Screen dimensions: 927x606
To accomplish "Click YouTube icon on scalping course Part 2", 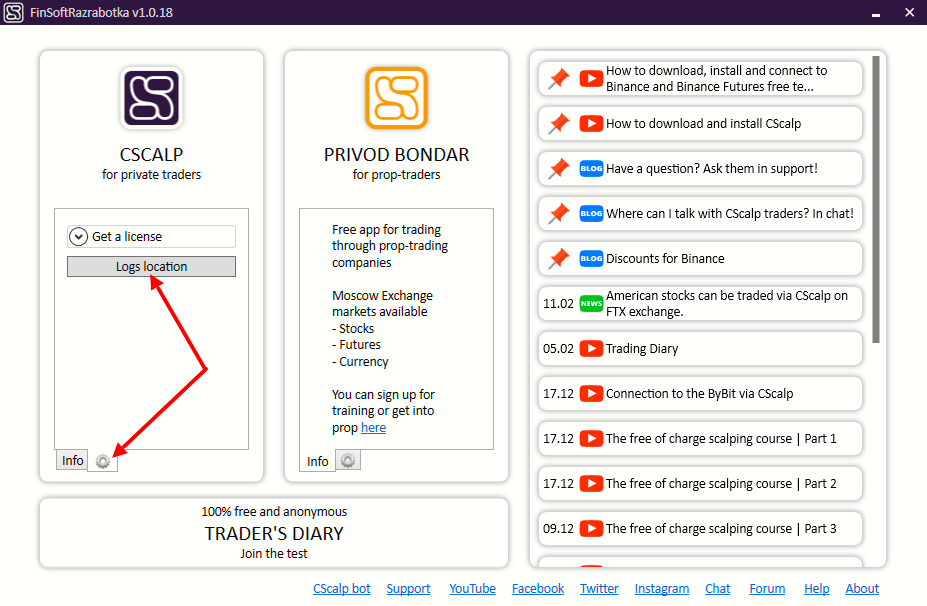I will [x=591, y=483].
